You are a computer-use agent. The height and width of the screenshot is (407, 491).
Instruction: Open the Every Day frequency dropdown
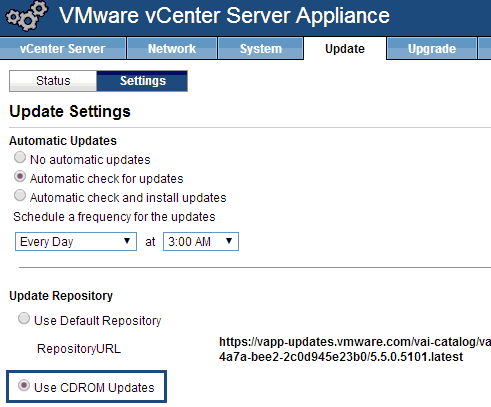[76, 241]
